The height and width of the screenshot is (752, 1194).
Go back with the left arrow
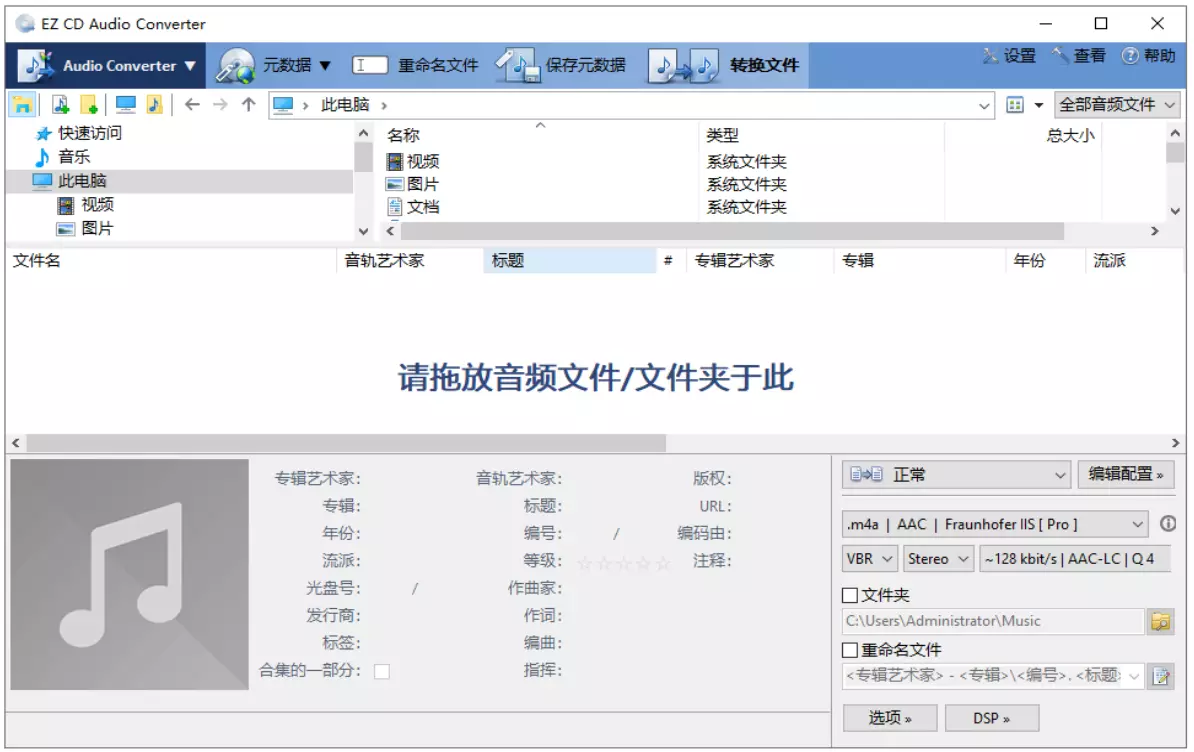(192, 104)
